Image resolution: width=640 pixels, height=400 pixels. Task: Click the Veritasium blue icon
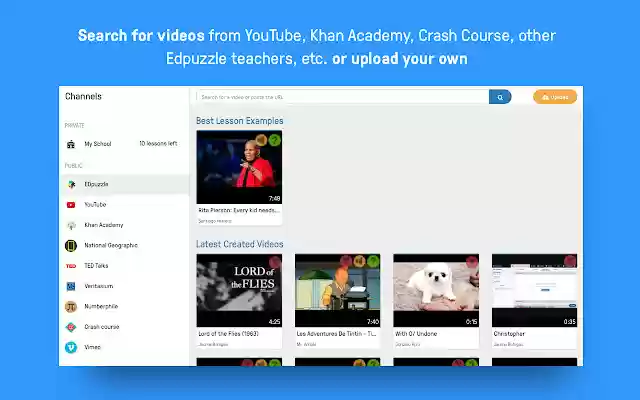71,287
